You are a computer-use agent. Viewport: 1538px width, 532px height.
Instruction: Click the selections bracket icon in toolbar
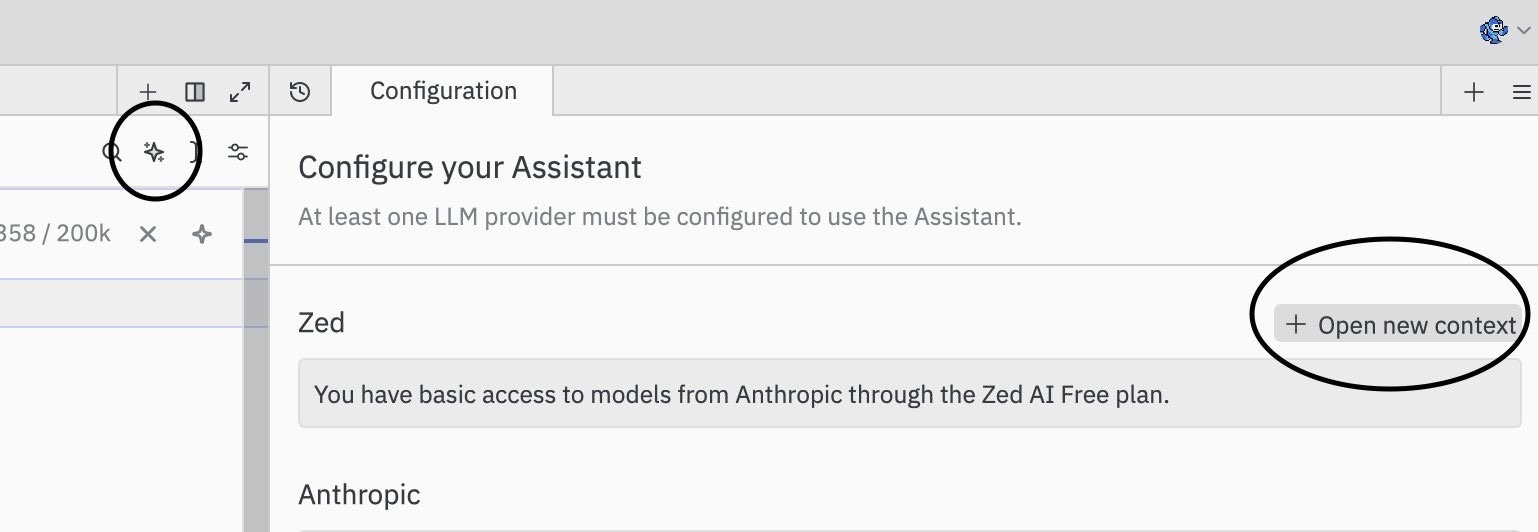[195, 152]
